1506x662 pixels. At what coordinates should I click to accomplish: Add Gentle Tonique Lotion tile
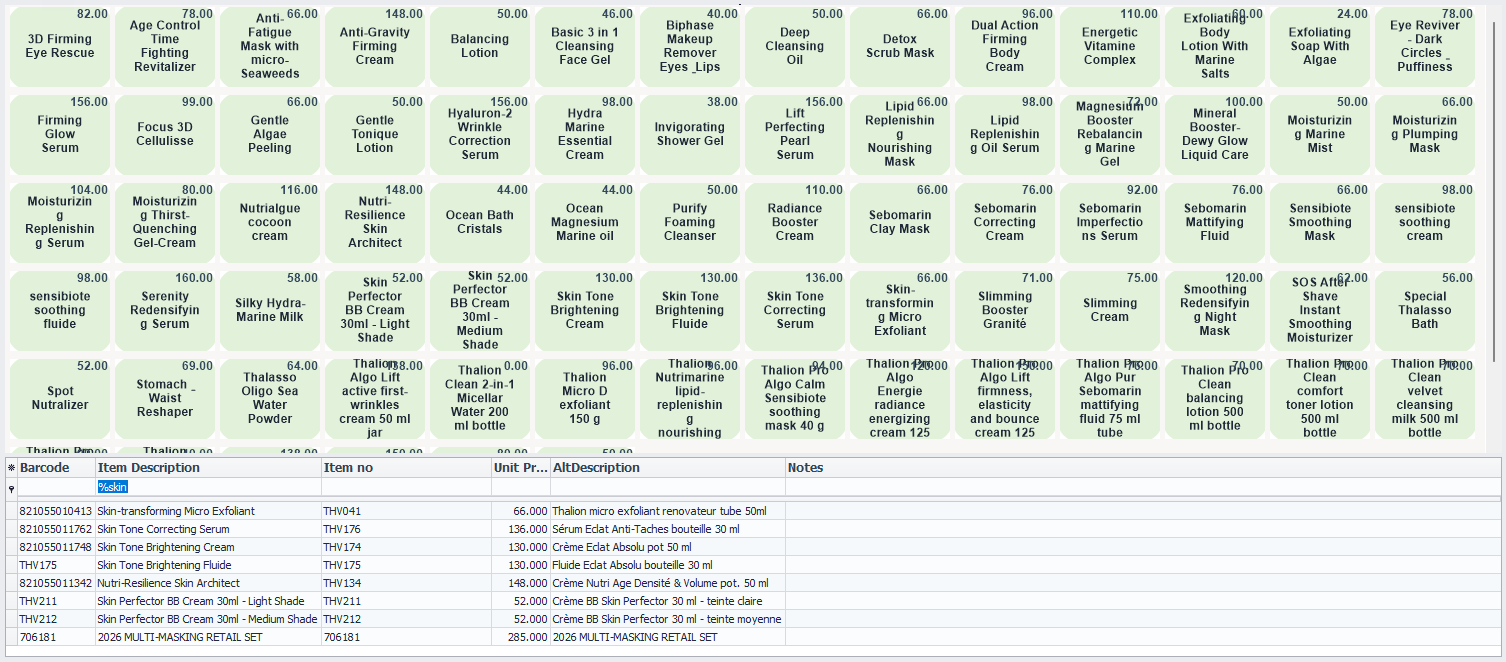coord(375,135)
